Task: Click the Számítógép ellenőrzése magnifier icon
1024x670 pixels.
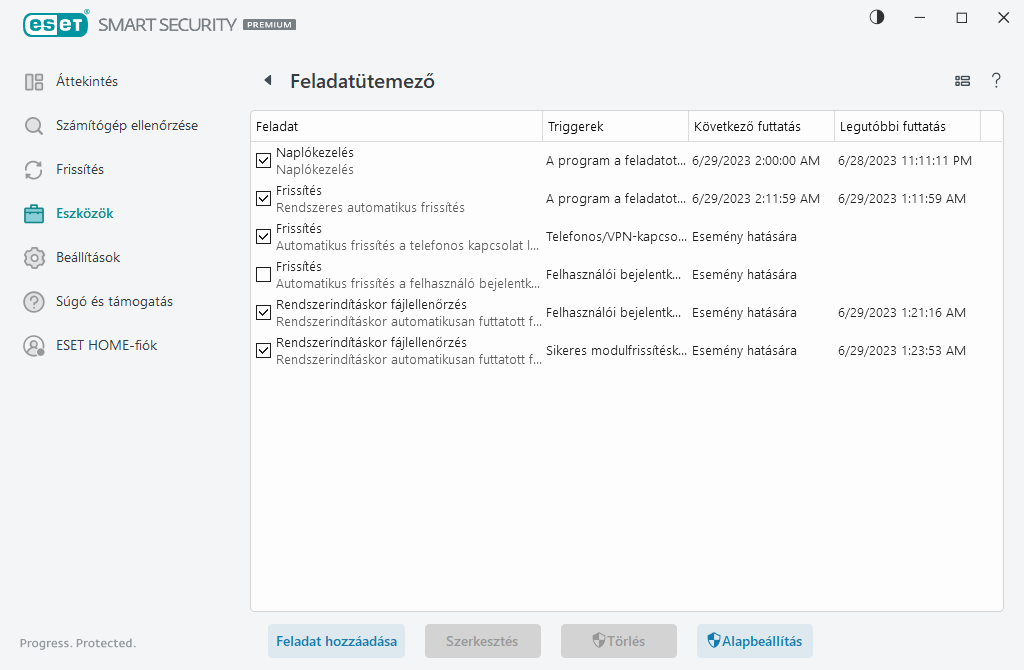Action: (x=34, y=126)
